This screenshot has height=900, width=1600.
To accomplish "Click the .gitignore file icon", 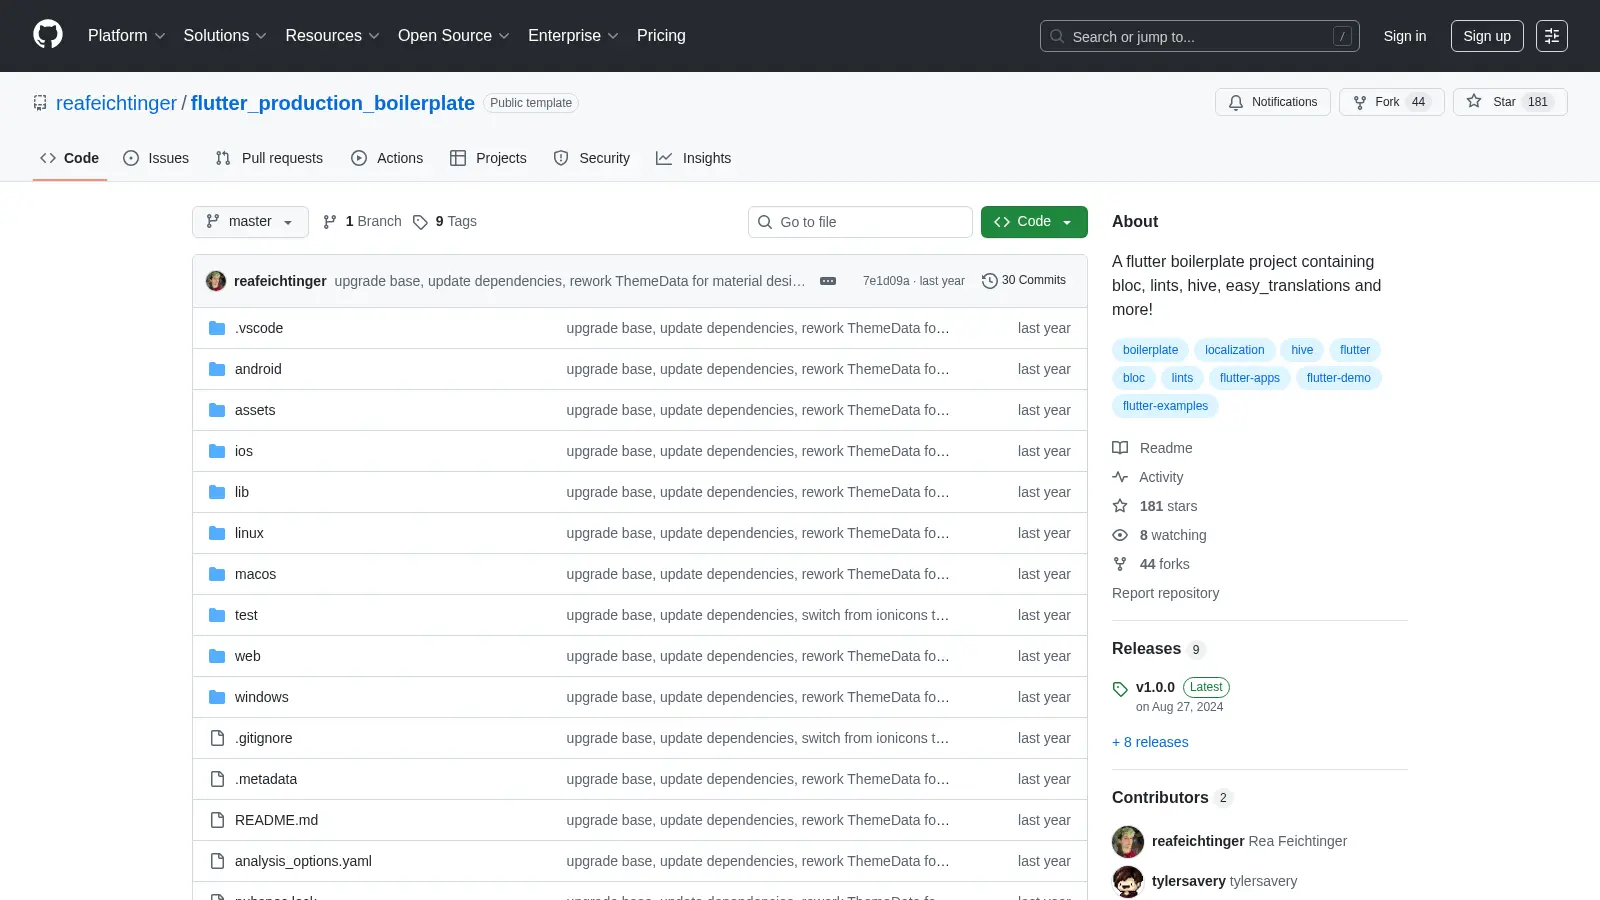I will [x=217, y=738].
